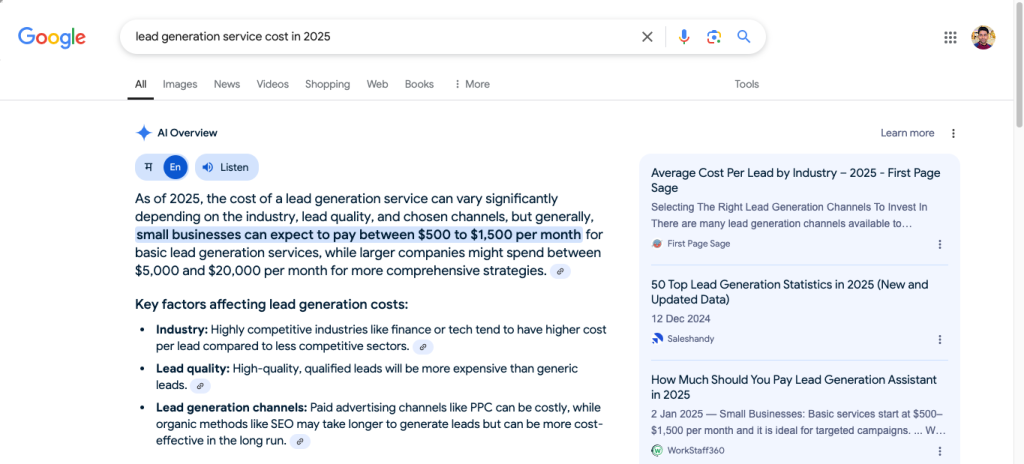The height and width of the screenshot is (464, 1024).
Task: Open the Google apps grid
Action: point(950,37)
